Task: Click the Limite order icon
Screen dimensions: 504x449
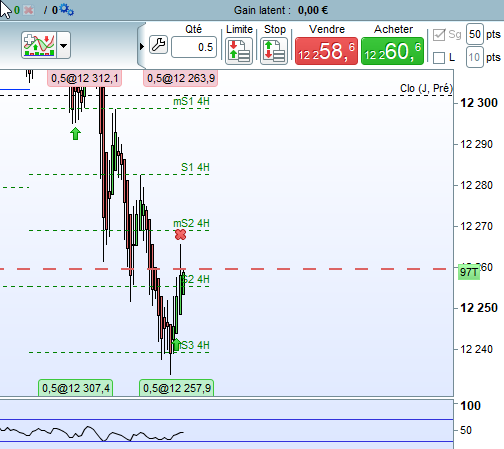Action: 239,51
